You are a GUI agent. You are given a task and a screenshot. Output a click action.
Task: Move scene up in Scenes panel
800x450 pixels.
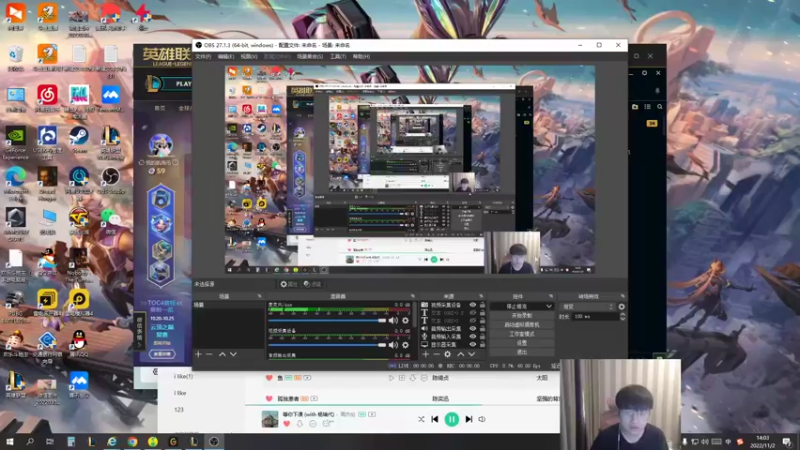[222, 354]
